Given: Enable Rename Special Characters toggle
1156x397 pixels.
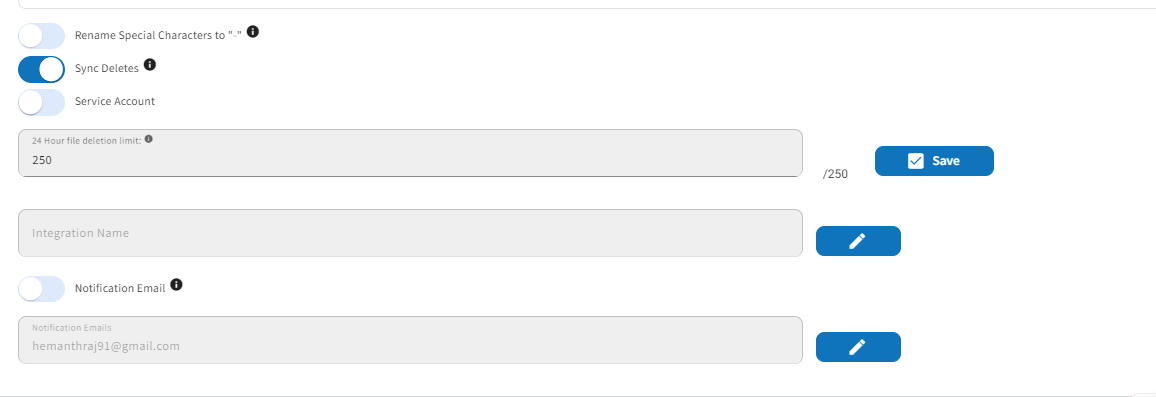Looking at the screenshot, I should (41, 35).
